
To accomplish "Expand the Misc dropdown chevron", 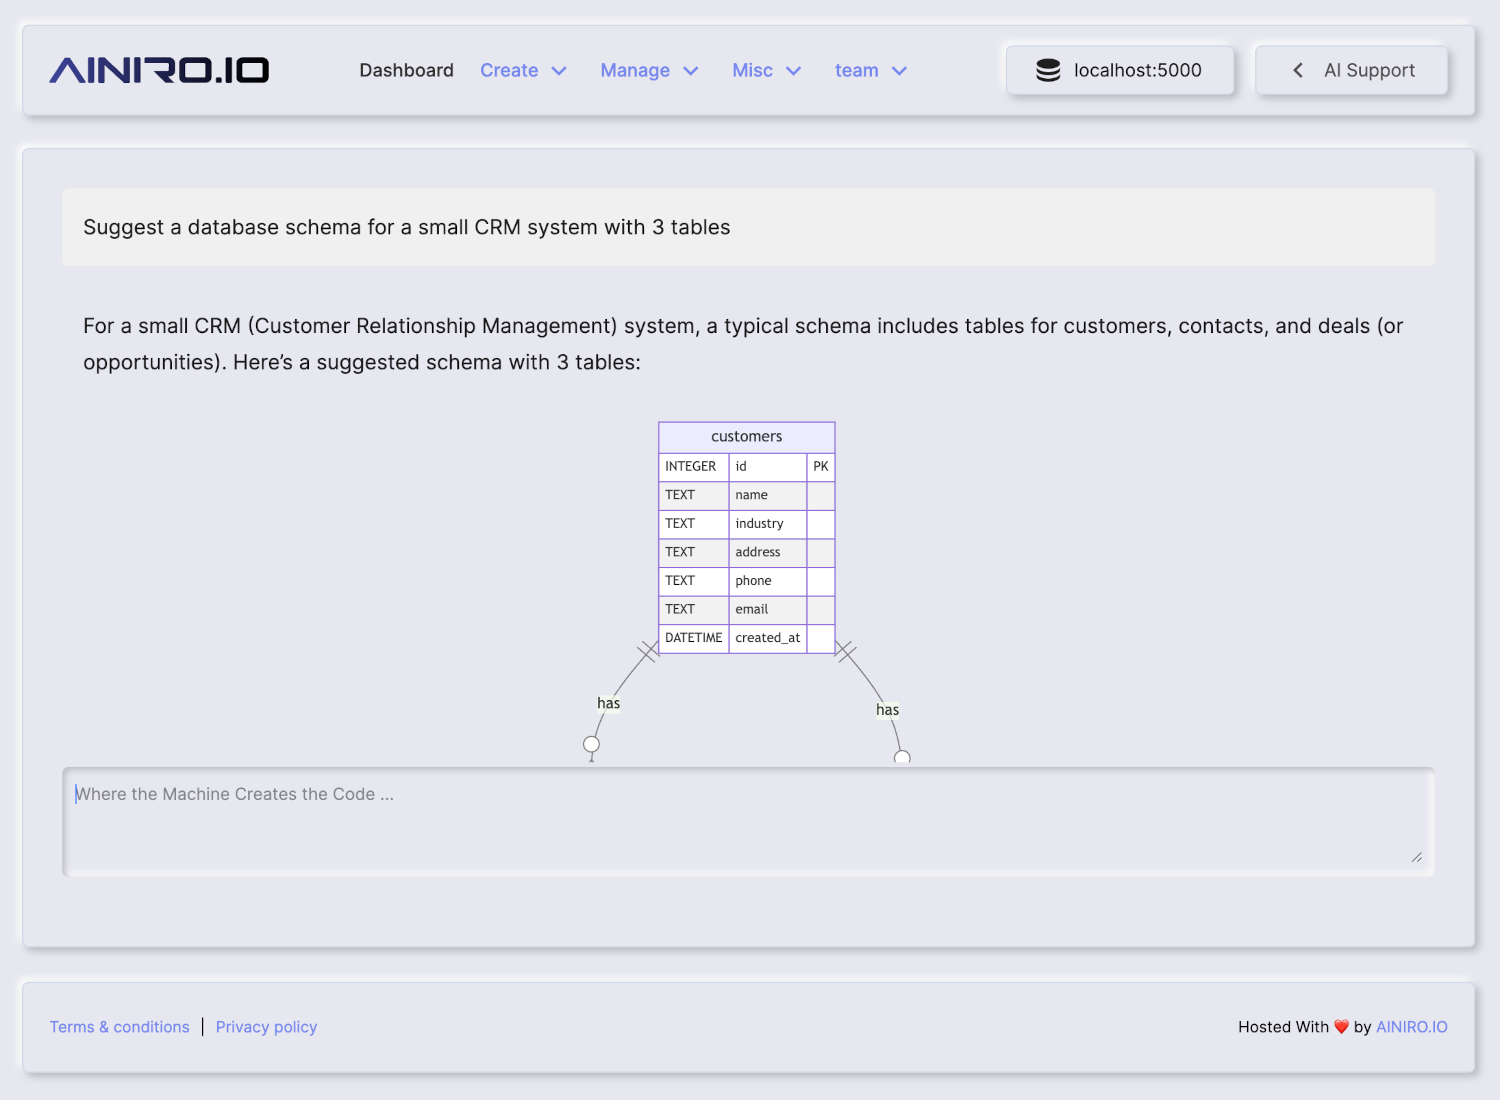I will pyautogui.click(x=794, y=71).
